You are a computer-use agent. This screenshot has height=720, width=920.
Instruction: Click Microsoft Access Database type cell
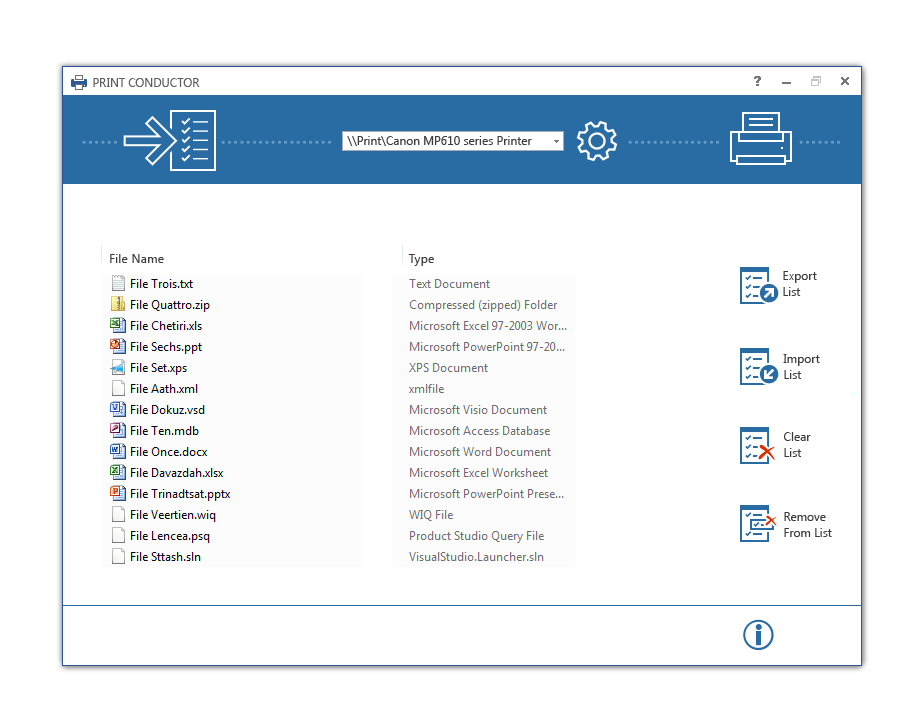[479, 431]
